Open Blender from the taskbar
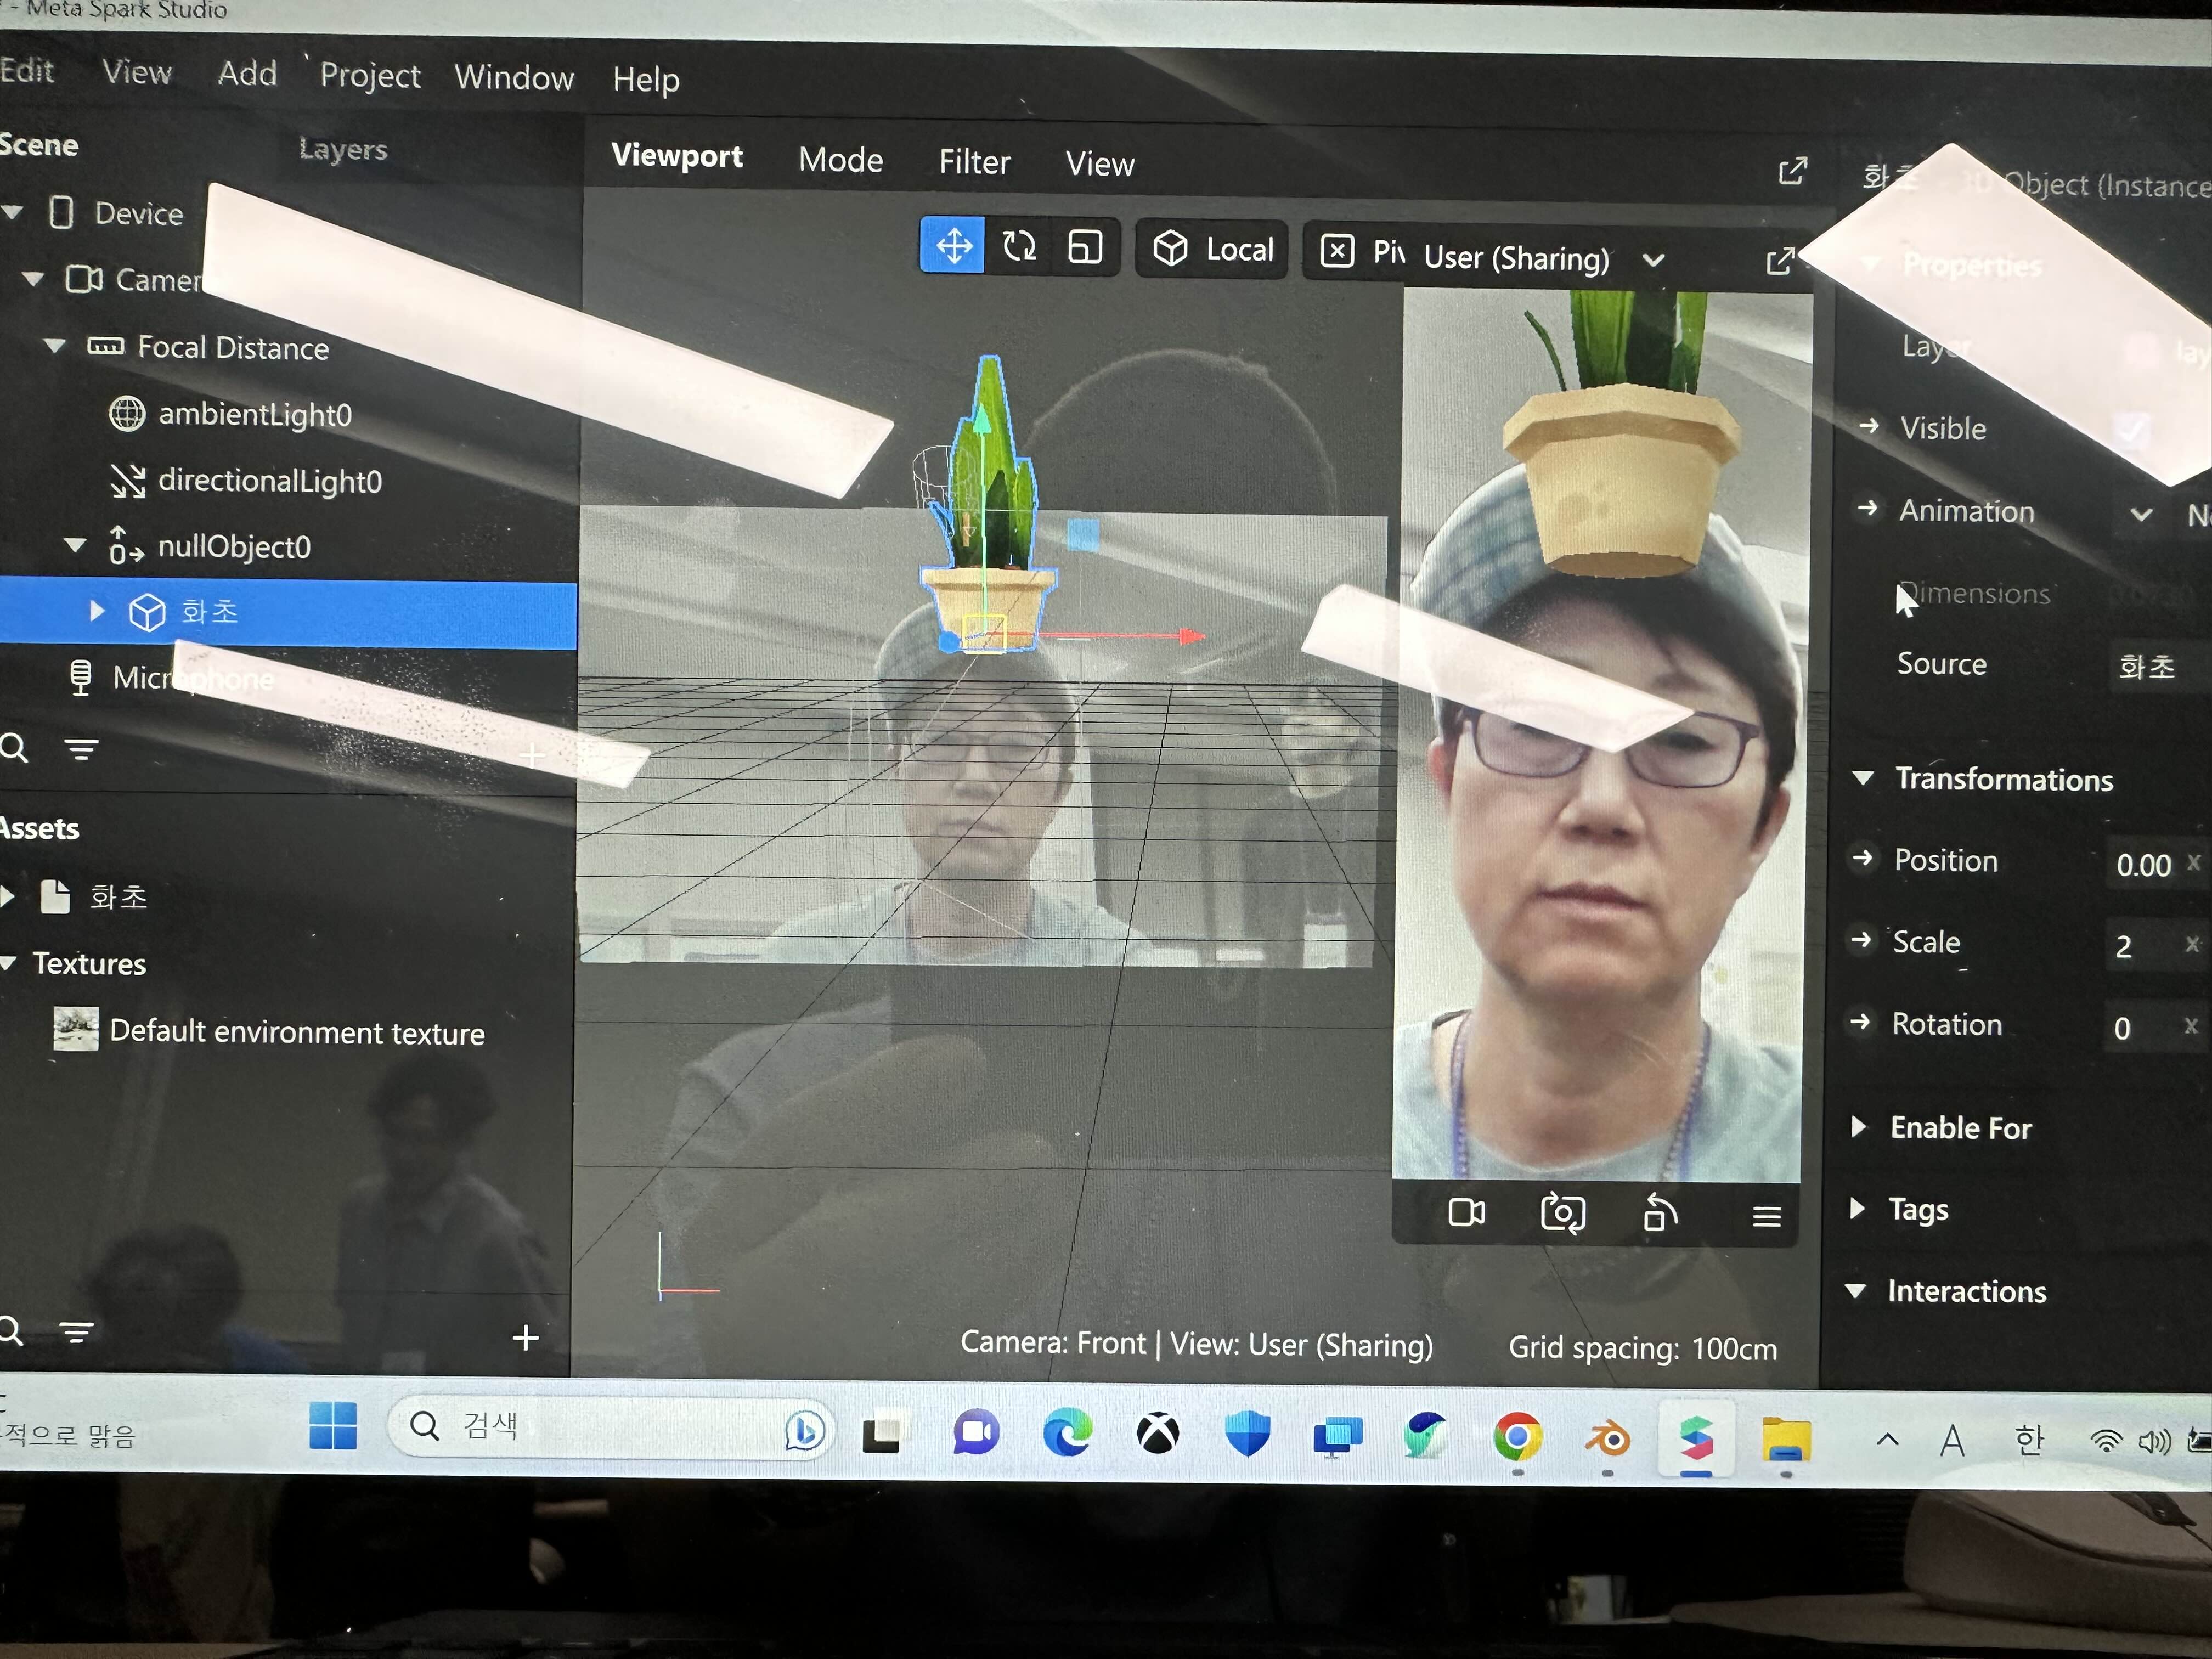2212x1659 pixels. tap(1607, 1440)
